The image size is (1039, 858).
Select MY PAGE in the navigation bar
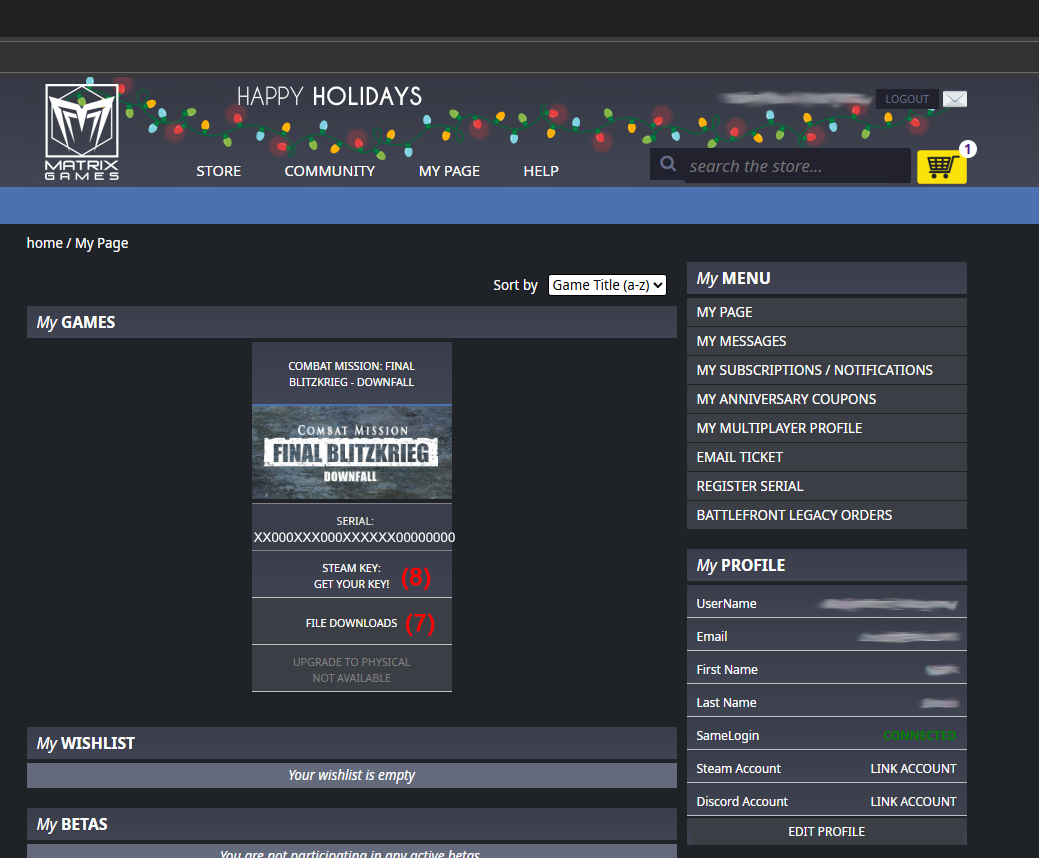click(449, 171)
